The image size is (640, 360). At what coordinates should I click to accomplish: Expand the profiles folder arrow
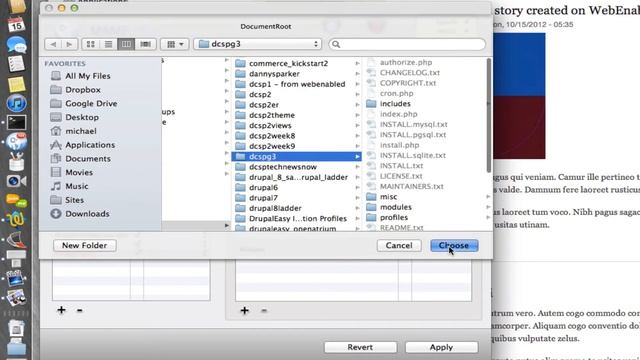click(488, 218)
